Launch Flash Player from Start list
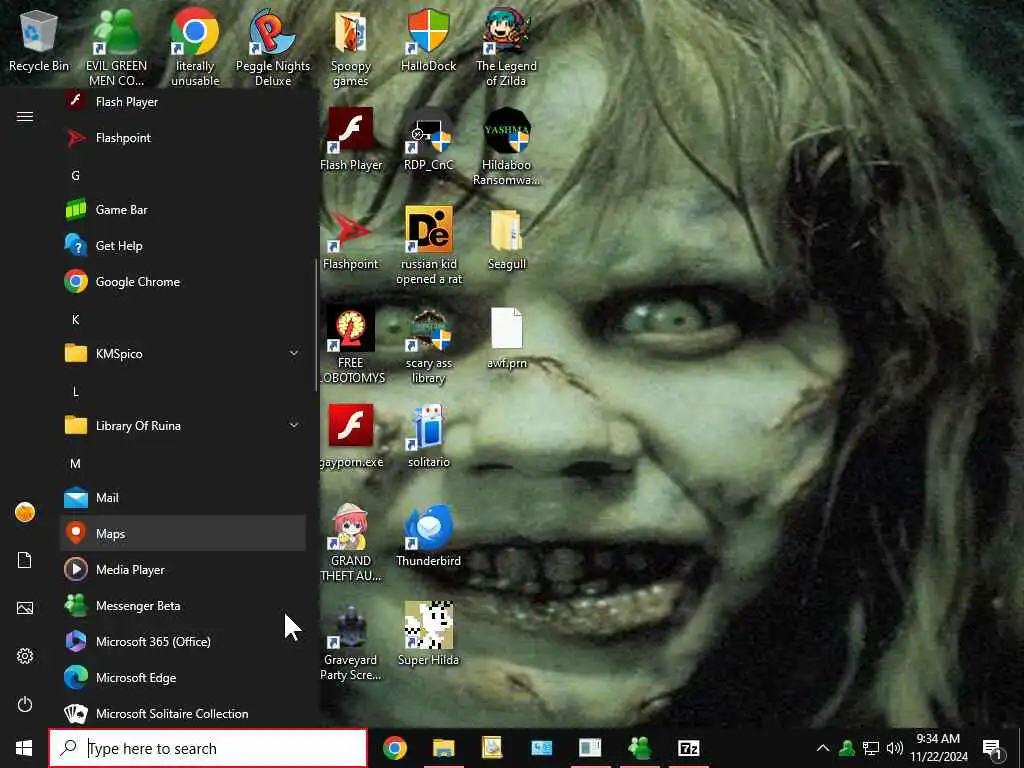1024x768 pixels. tap(183, 101)
